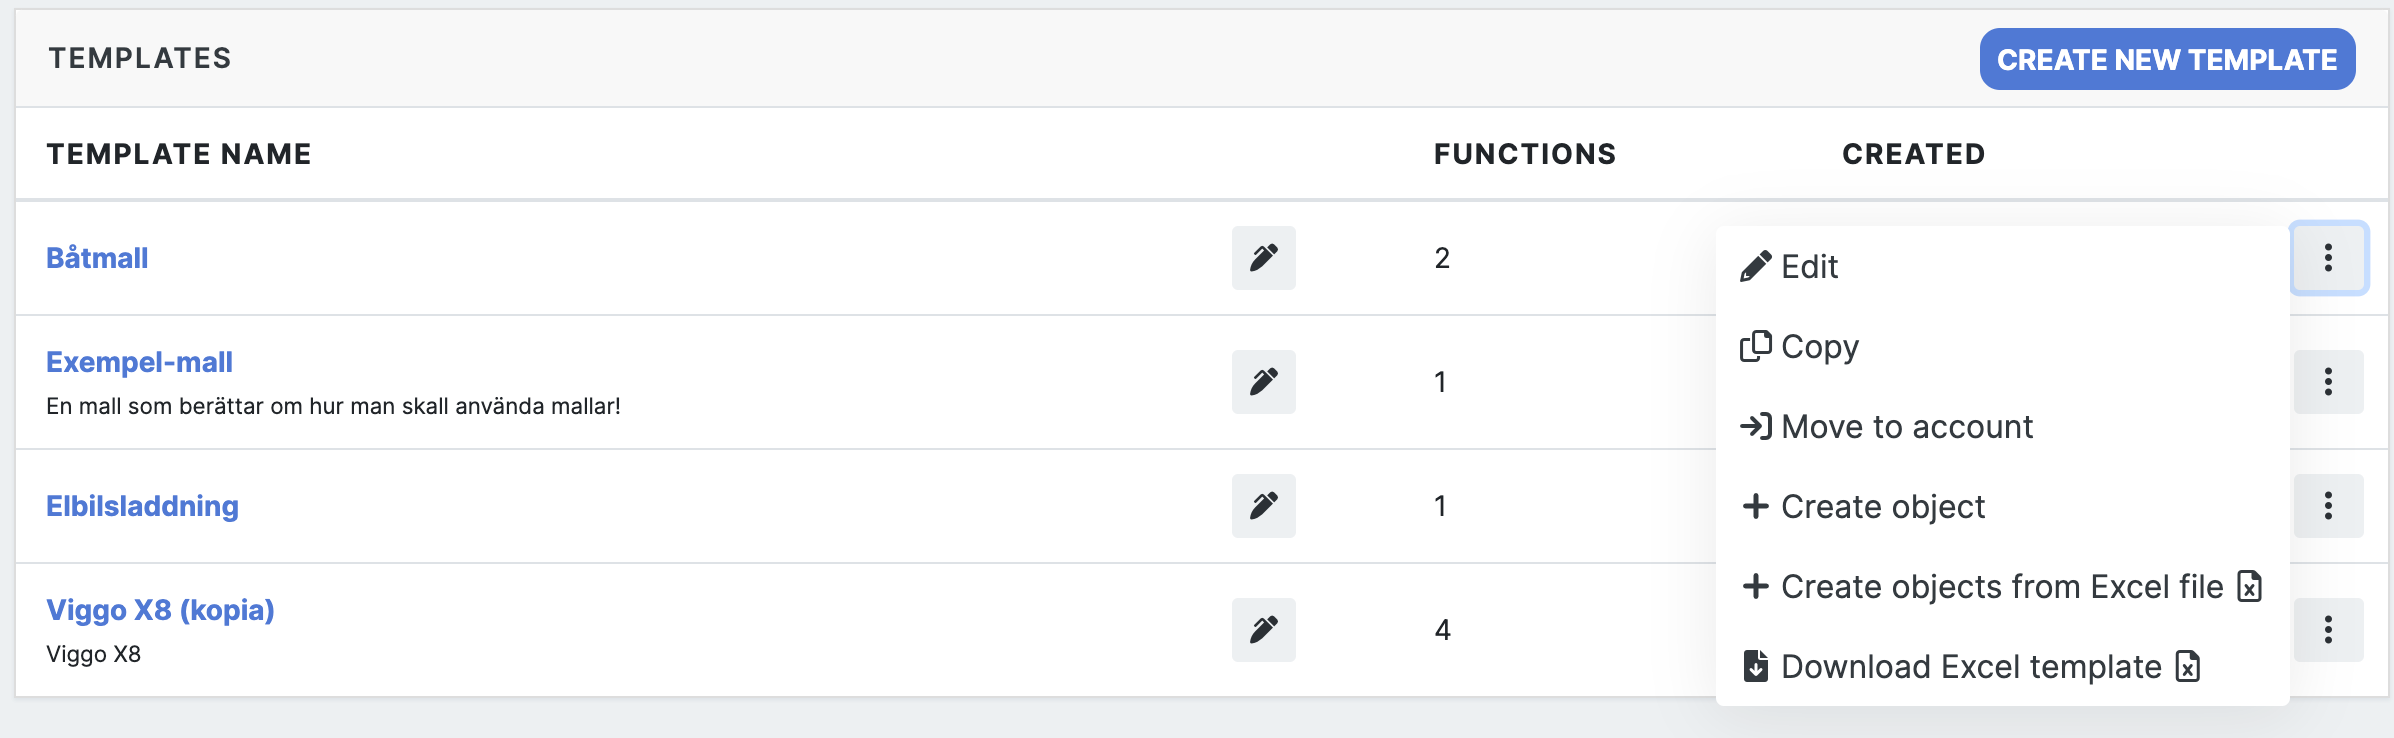The width and height of the screenshot is (2394, 738).
Task: Click the pencil edit icon for Båtmall
Action: pos(1263,258)
